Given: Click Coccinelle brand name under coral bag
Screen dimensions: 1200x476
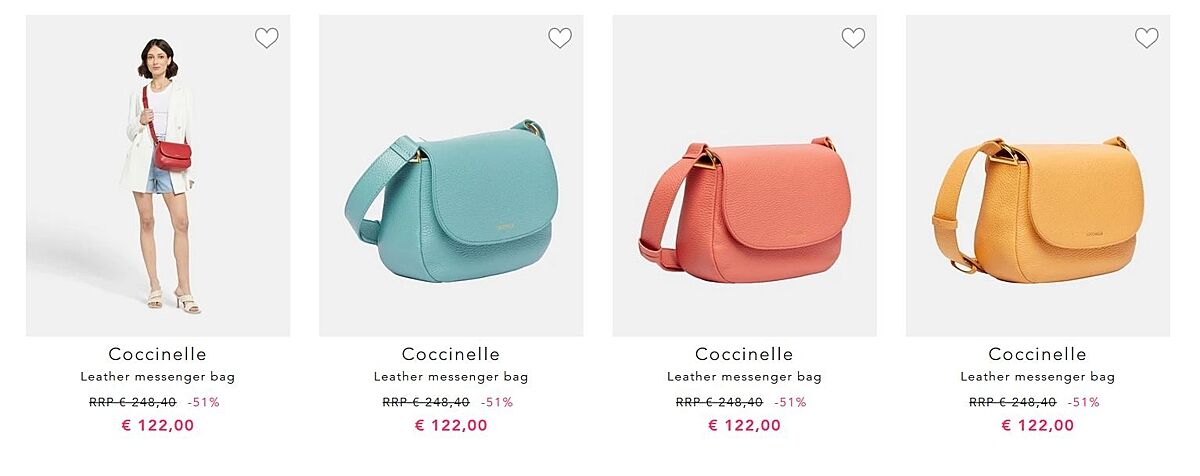Looking at the screenshot, I should pyautogui.click(x=745, y=354).
